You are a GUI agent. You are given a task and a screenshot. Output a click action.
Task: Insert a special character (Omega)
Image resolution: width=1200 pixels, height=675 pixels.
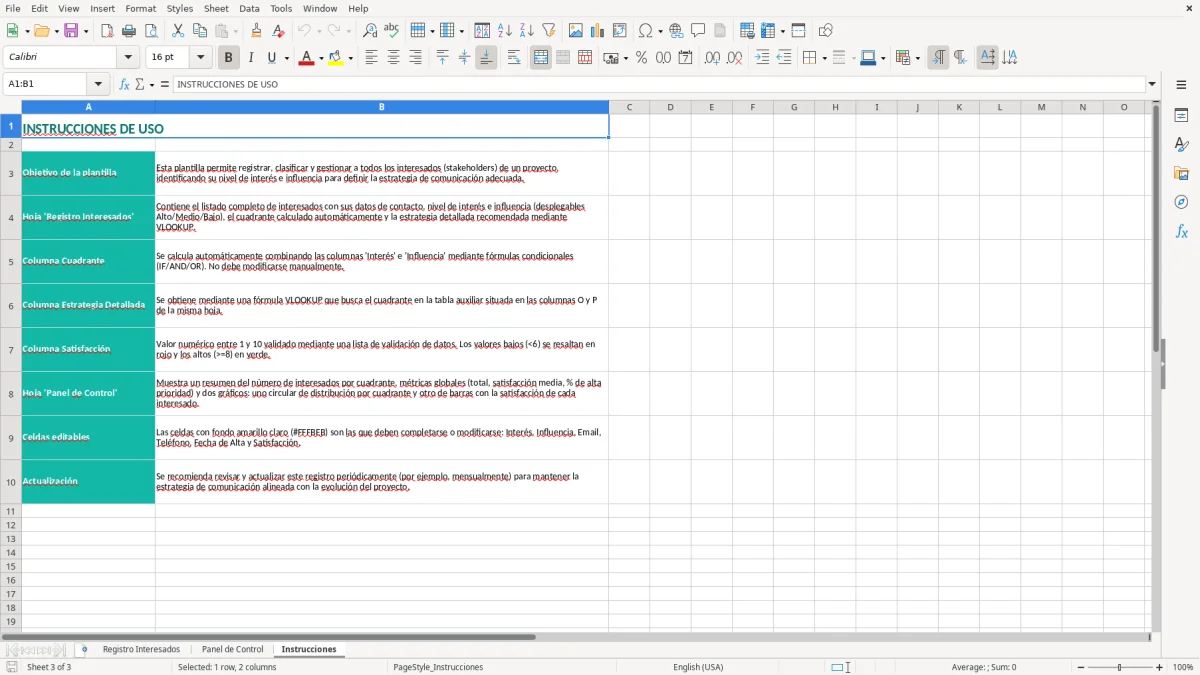(645, 31)
